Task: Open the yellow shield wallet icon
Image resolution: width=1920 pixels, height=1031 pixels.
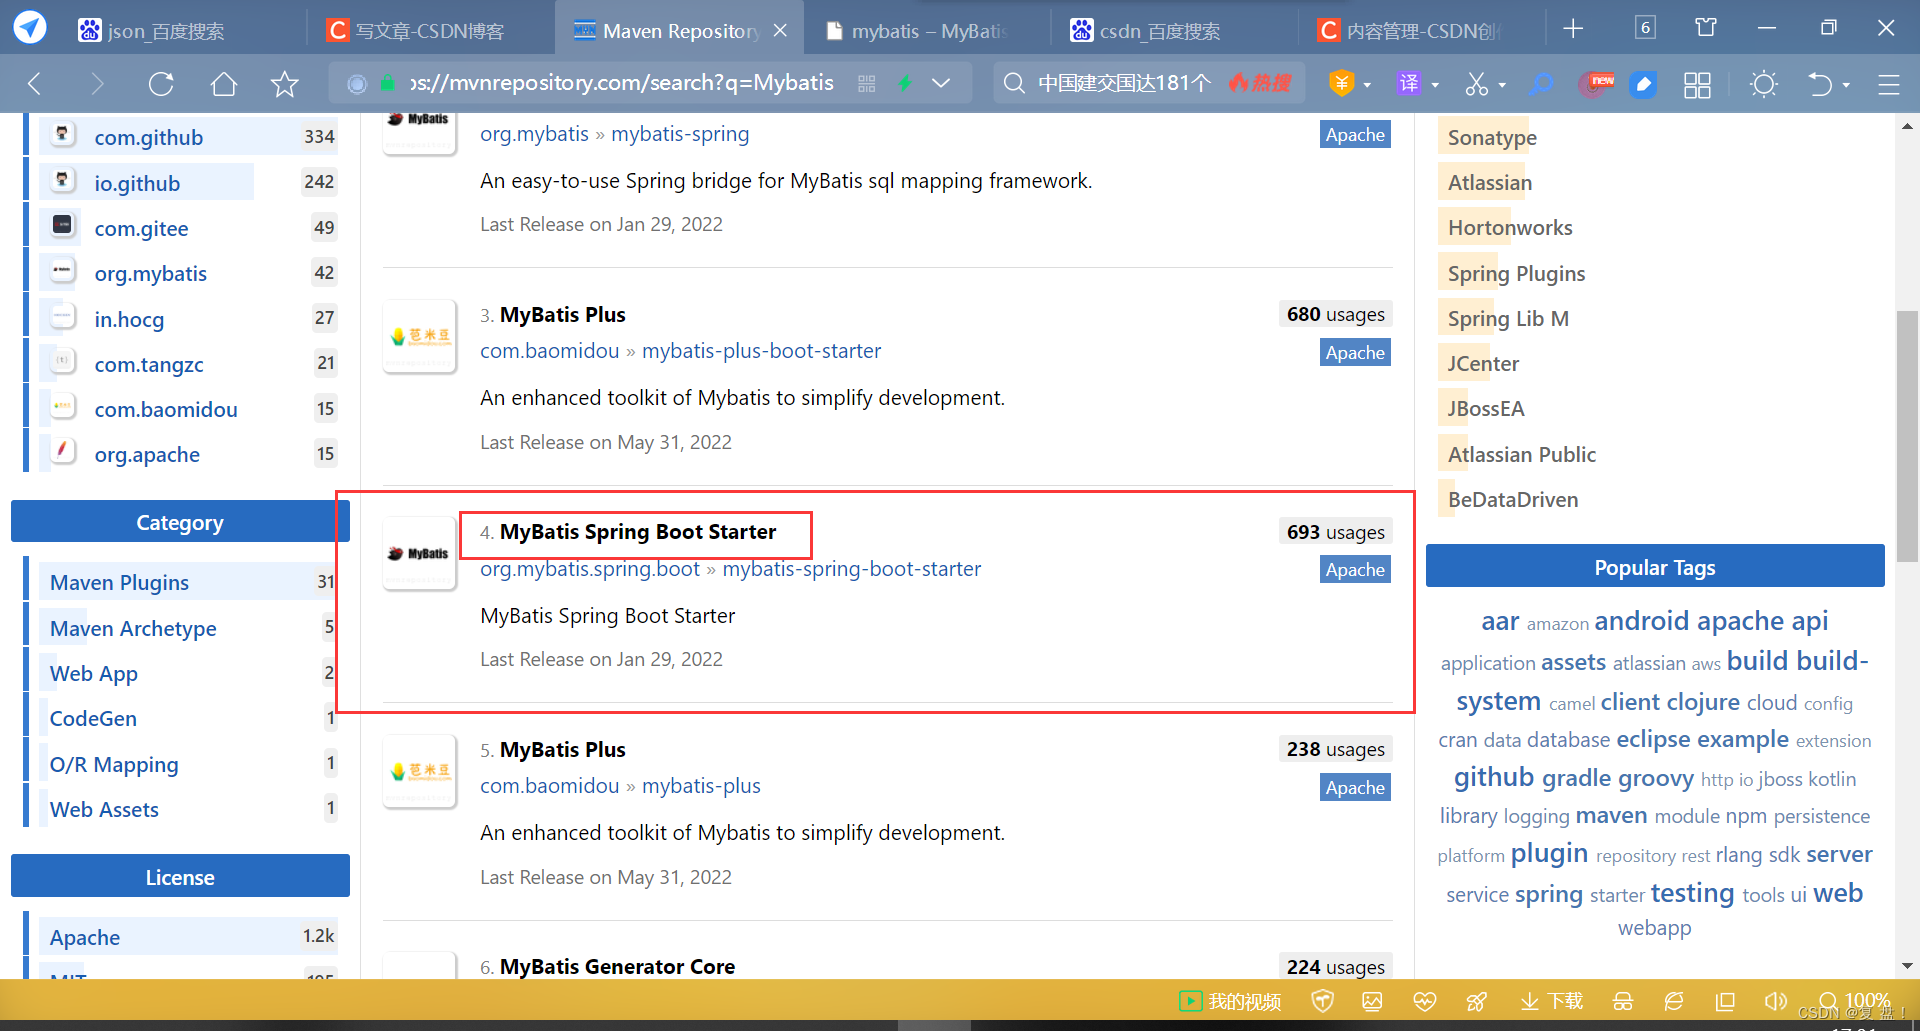Action: (1341, 84)
